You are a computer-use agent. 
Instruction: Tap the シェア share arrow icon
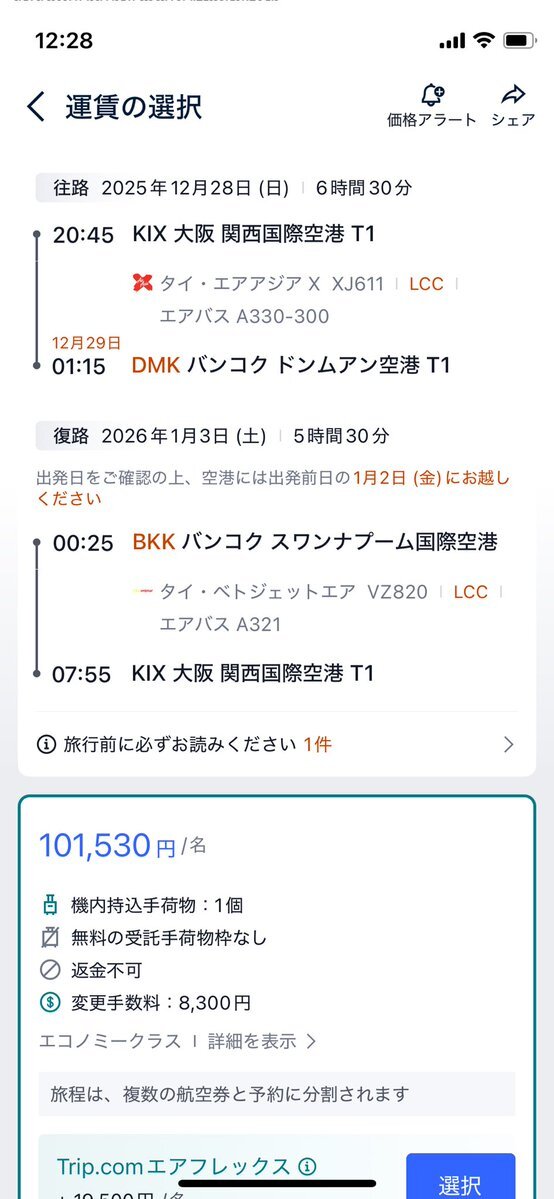click(513, 95)
